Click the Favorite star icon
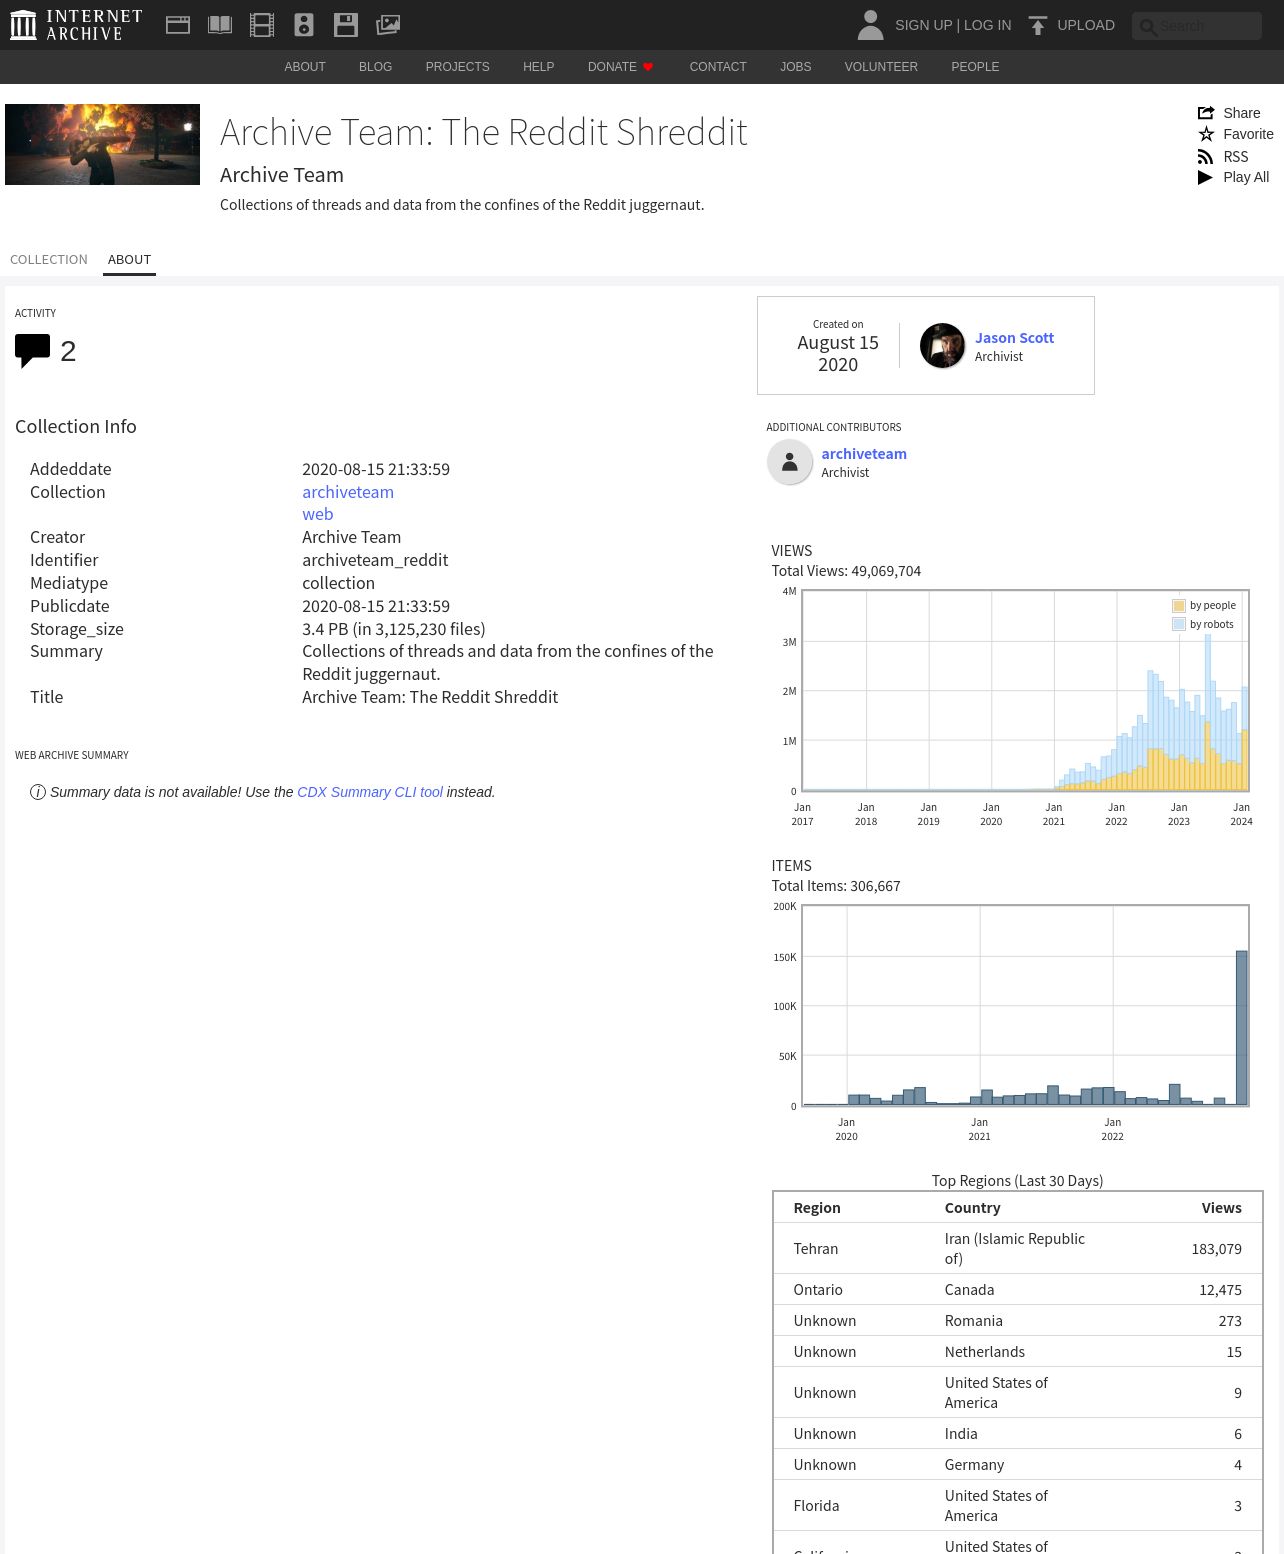The height and width of the screenshot is (1554, 1284). (x=1206, y=134)
